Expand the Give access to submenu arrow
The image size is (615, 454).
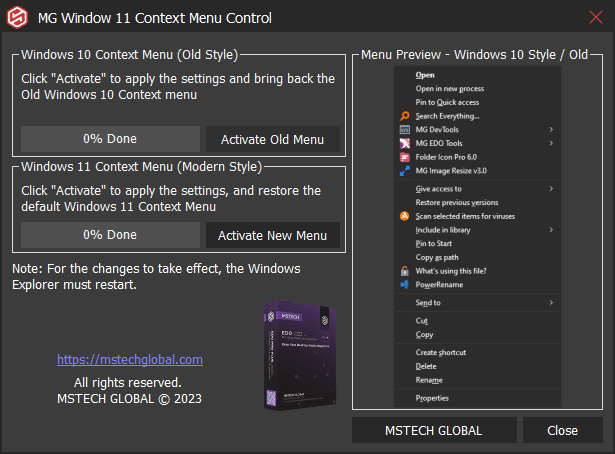click(551, 189)
